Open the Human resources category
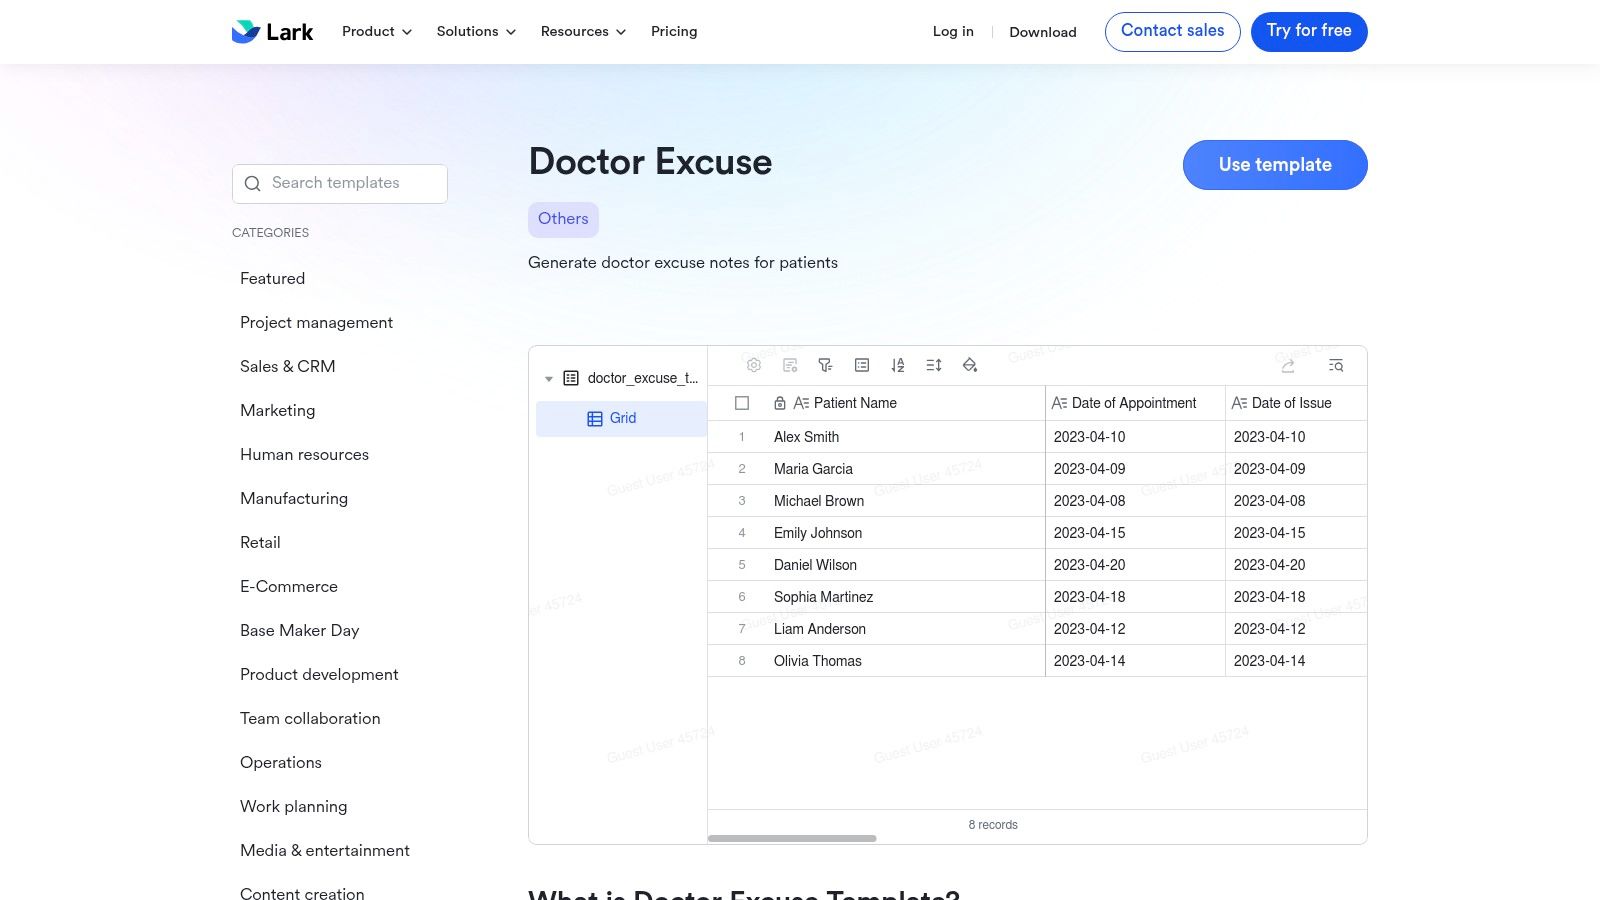The image size is (1600, 900). coord(304,454)
